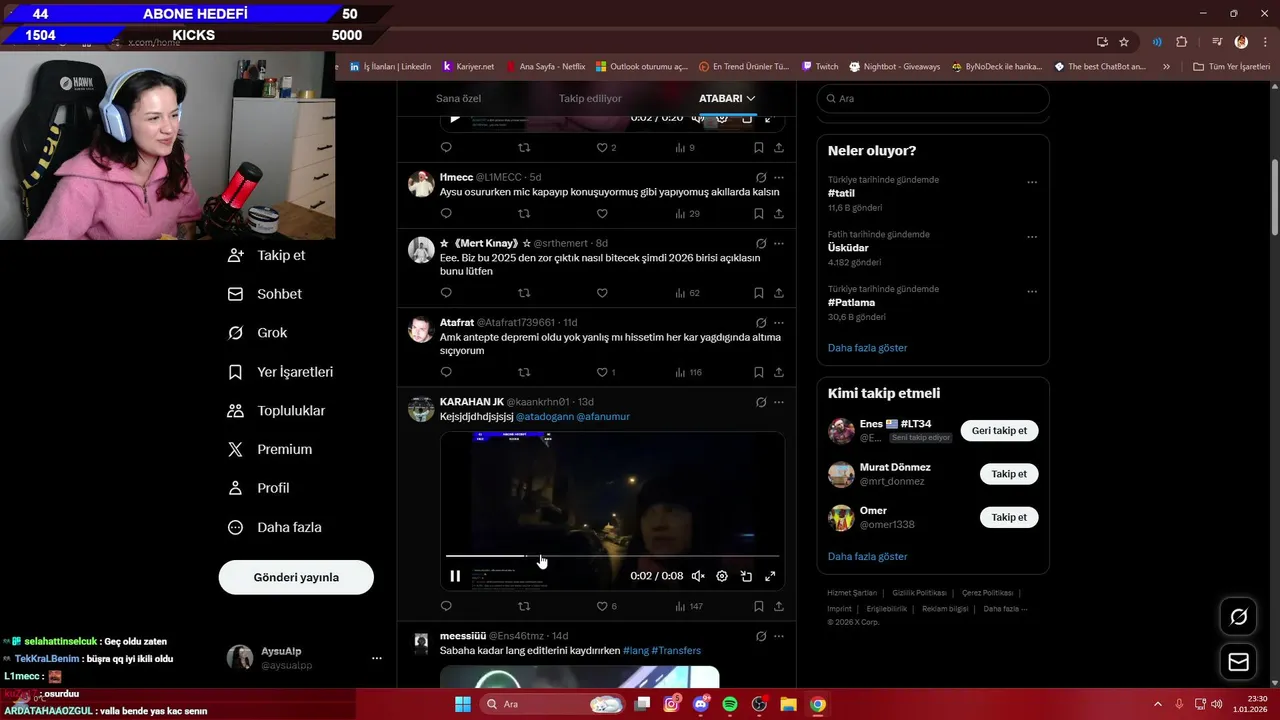1280x720 pixels.
Task: Bookmark the KARAHAN JK post
Action: click(x=759, y=606)
